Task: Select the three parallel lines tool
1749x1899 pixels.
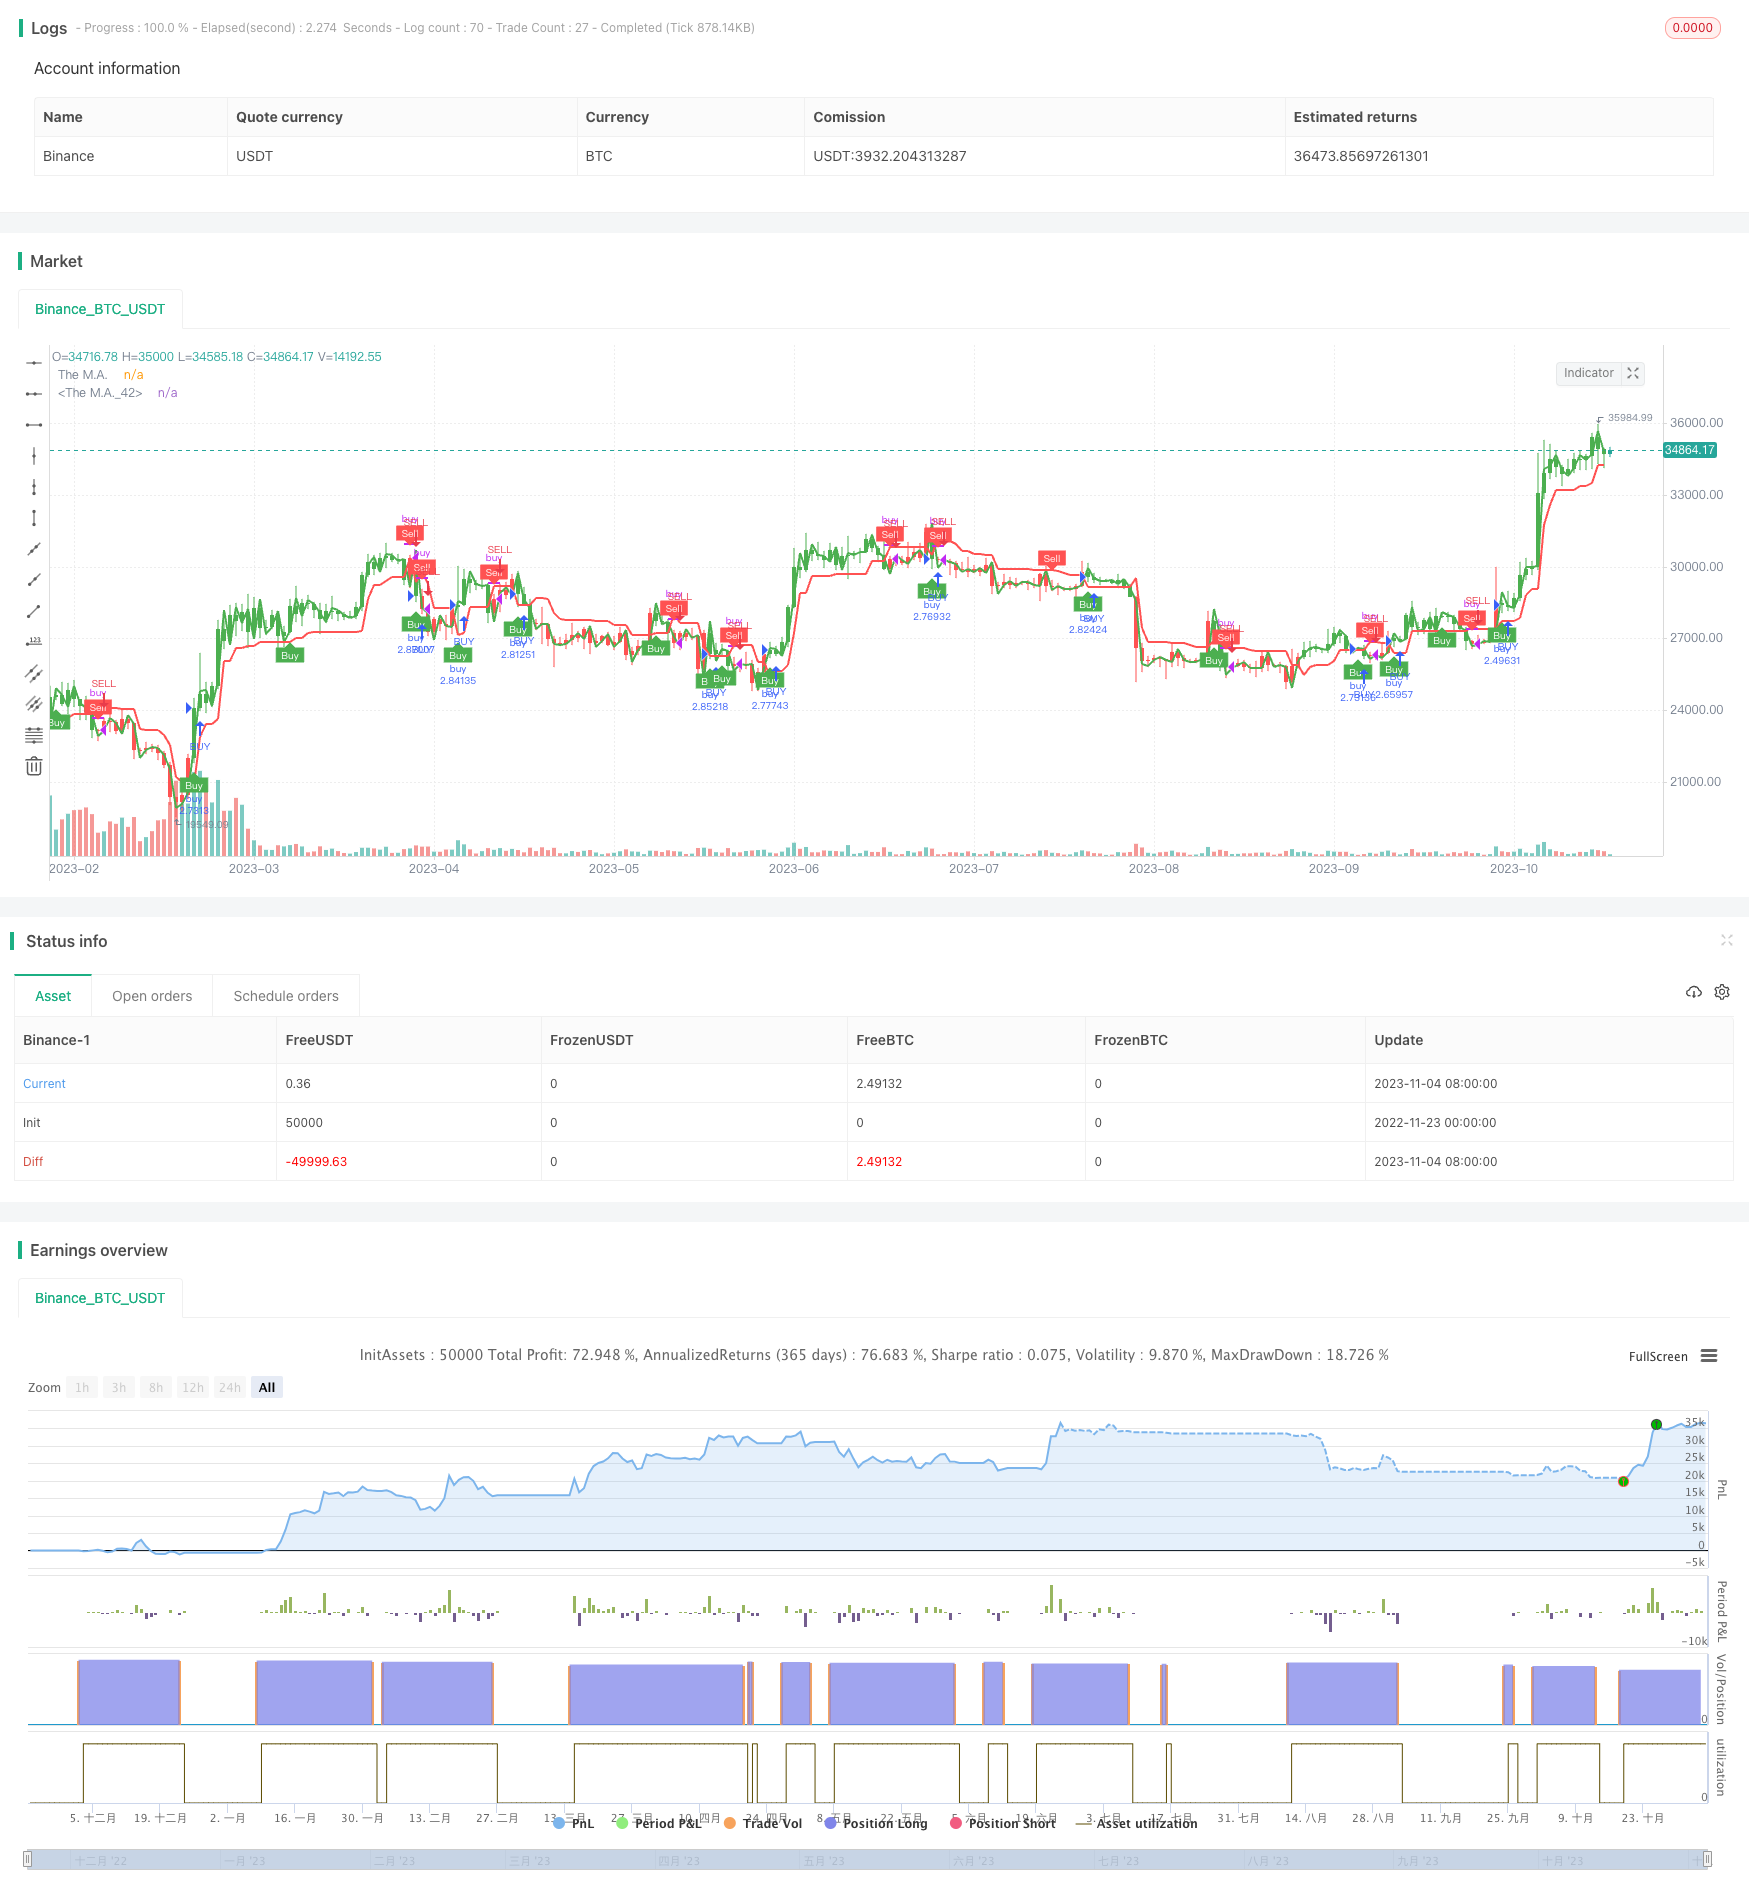Action: point(34,704)
